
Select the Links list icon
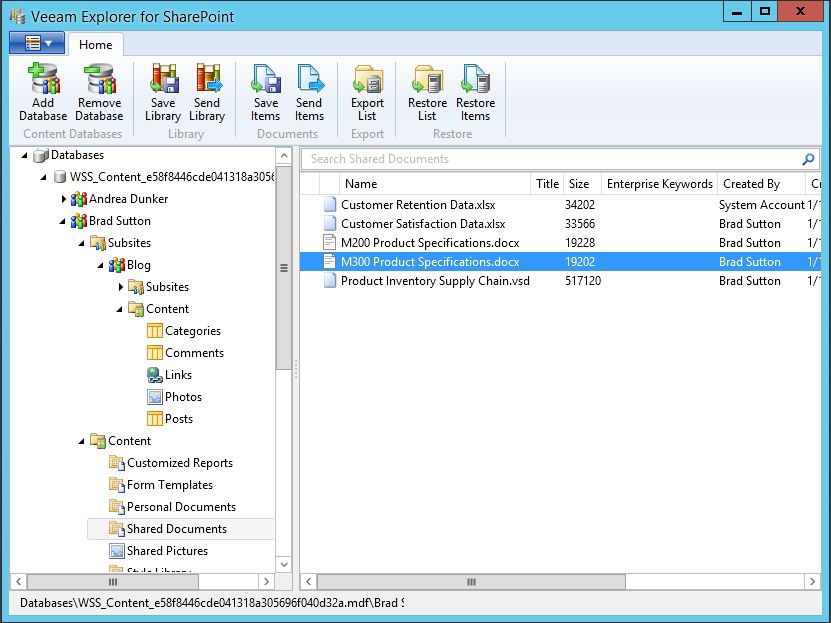tap(154, 375)
